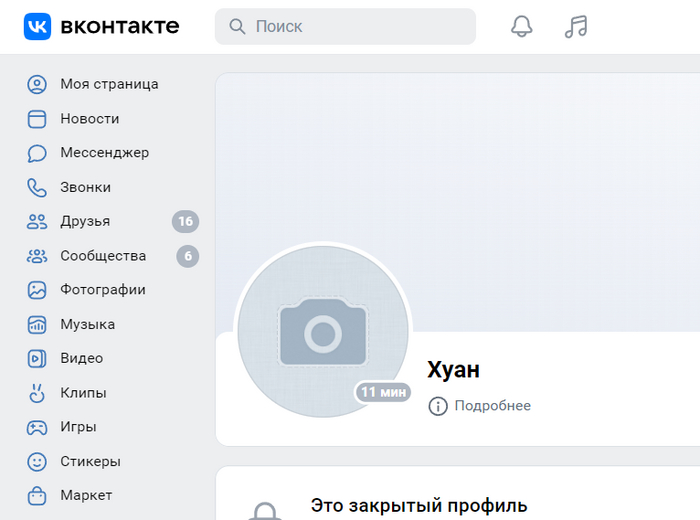Open Игры in the sidebar
Image resolution: width=700 pixels, height=520 pixels.
tap(79, 427)
